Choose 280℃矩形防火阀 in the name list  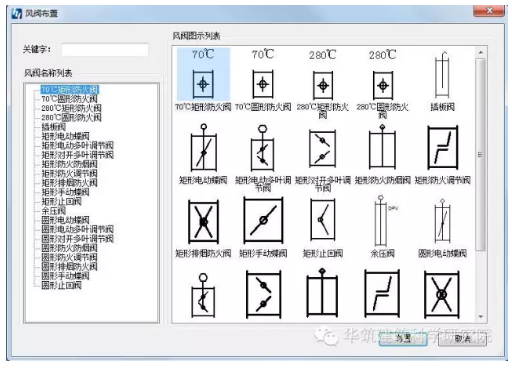tap(71, 108)
